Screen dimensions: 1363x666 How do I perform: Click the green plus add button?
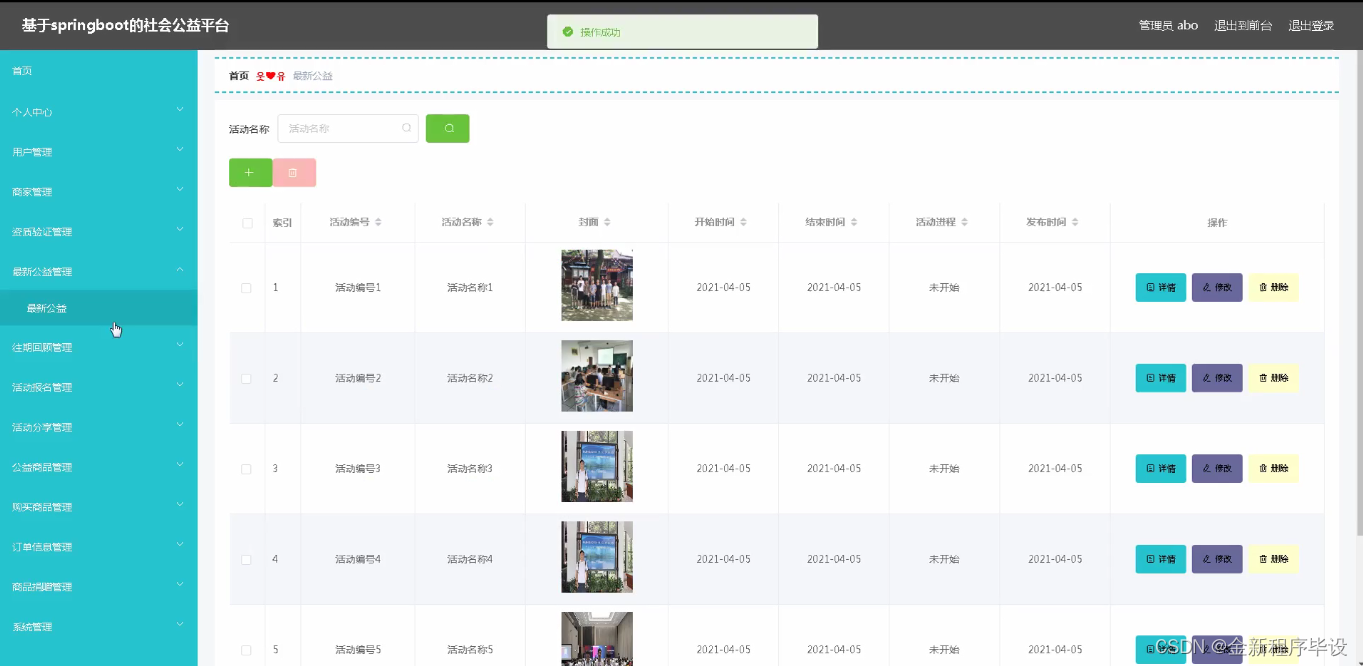250,172
